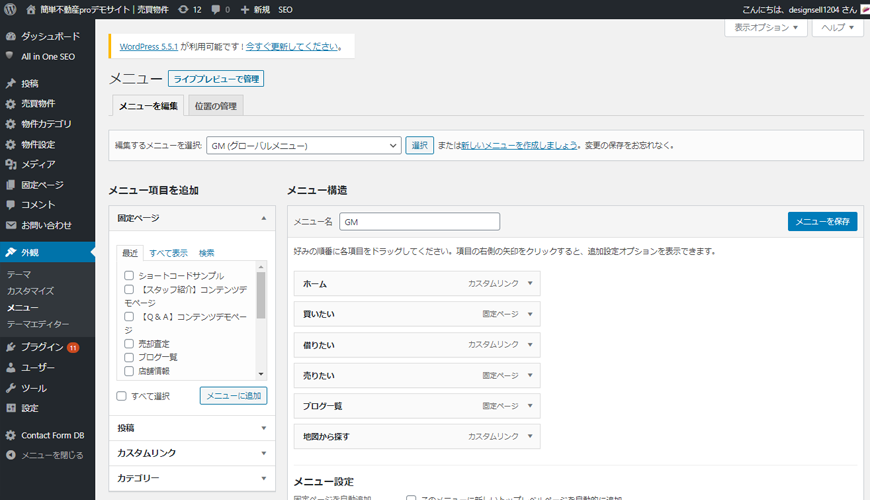
Task: Open the Dashboard icon in sidebar
Action: (11, 36)
